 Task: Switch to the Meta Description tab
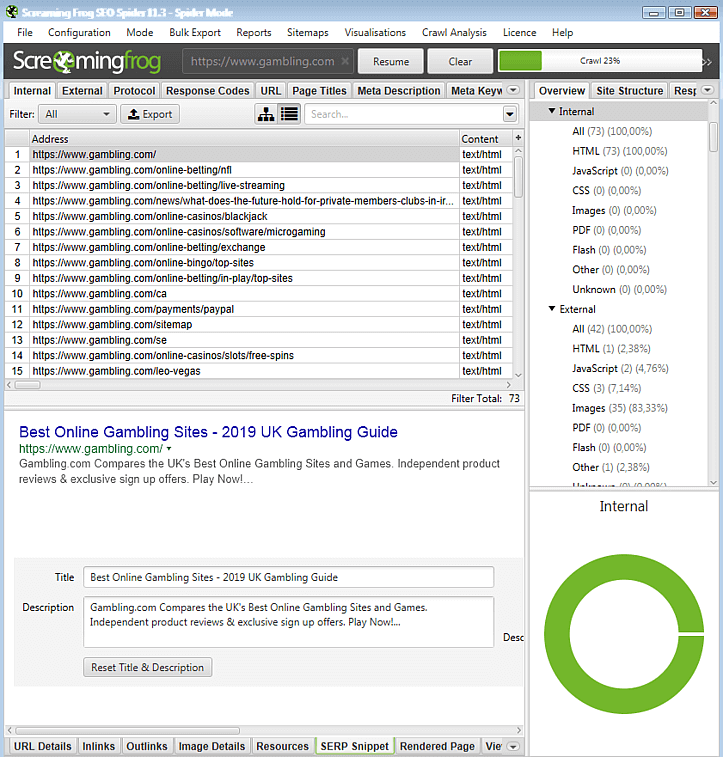(399, 91)
